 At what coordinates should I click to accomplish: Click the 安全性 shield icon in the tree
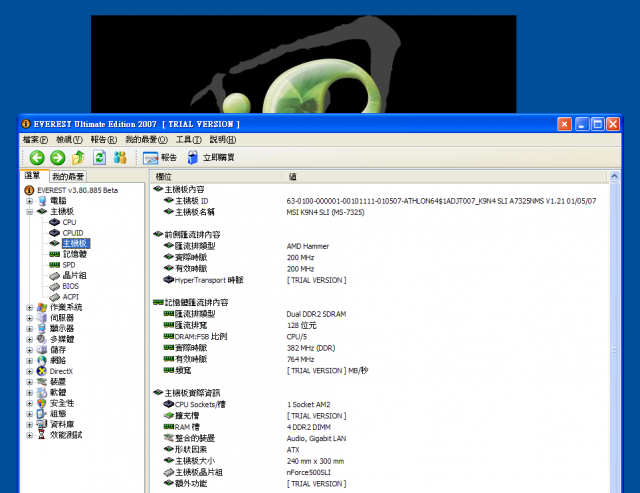tap(42, 403)
